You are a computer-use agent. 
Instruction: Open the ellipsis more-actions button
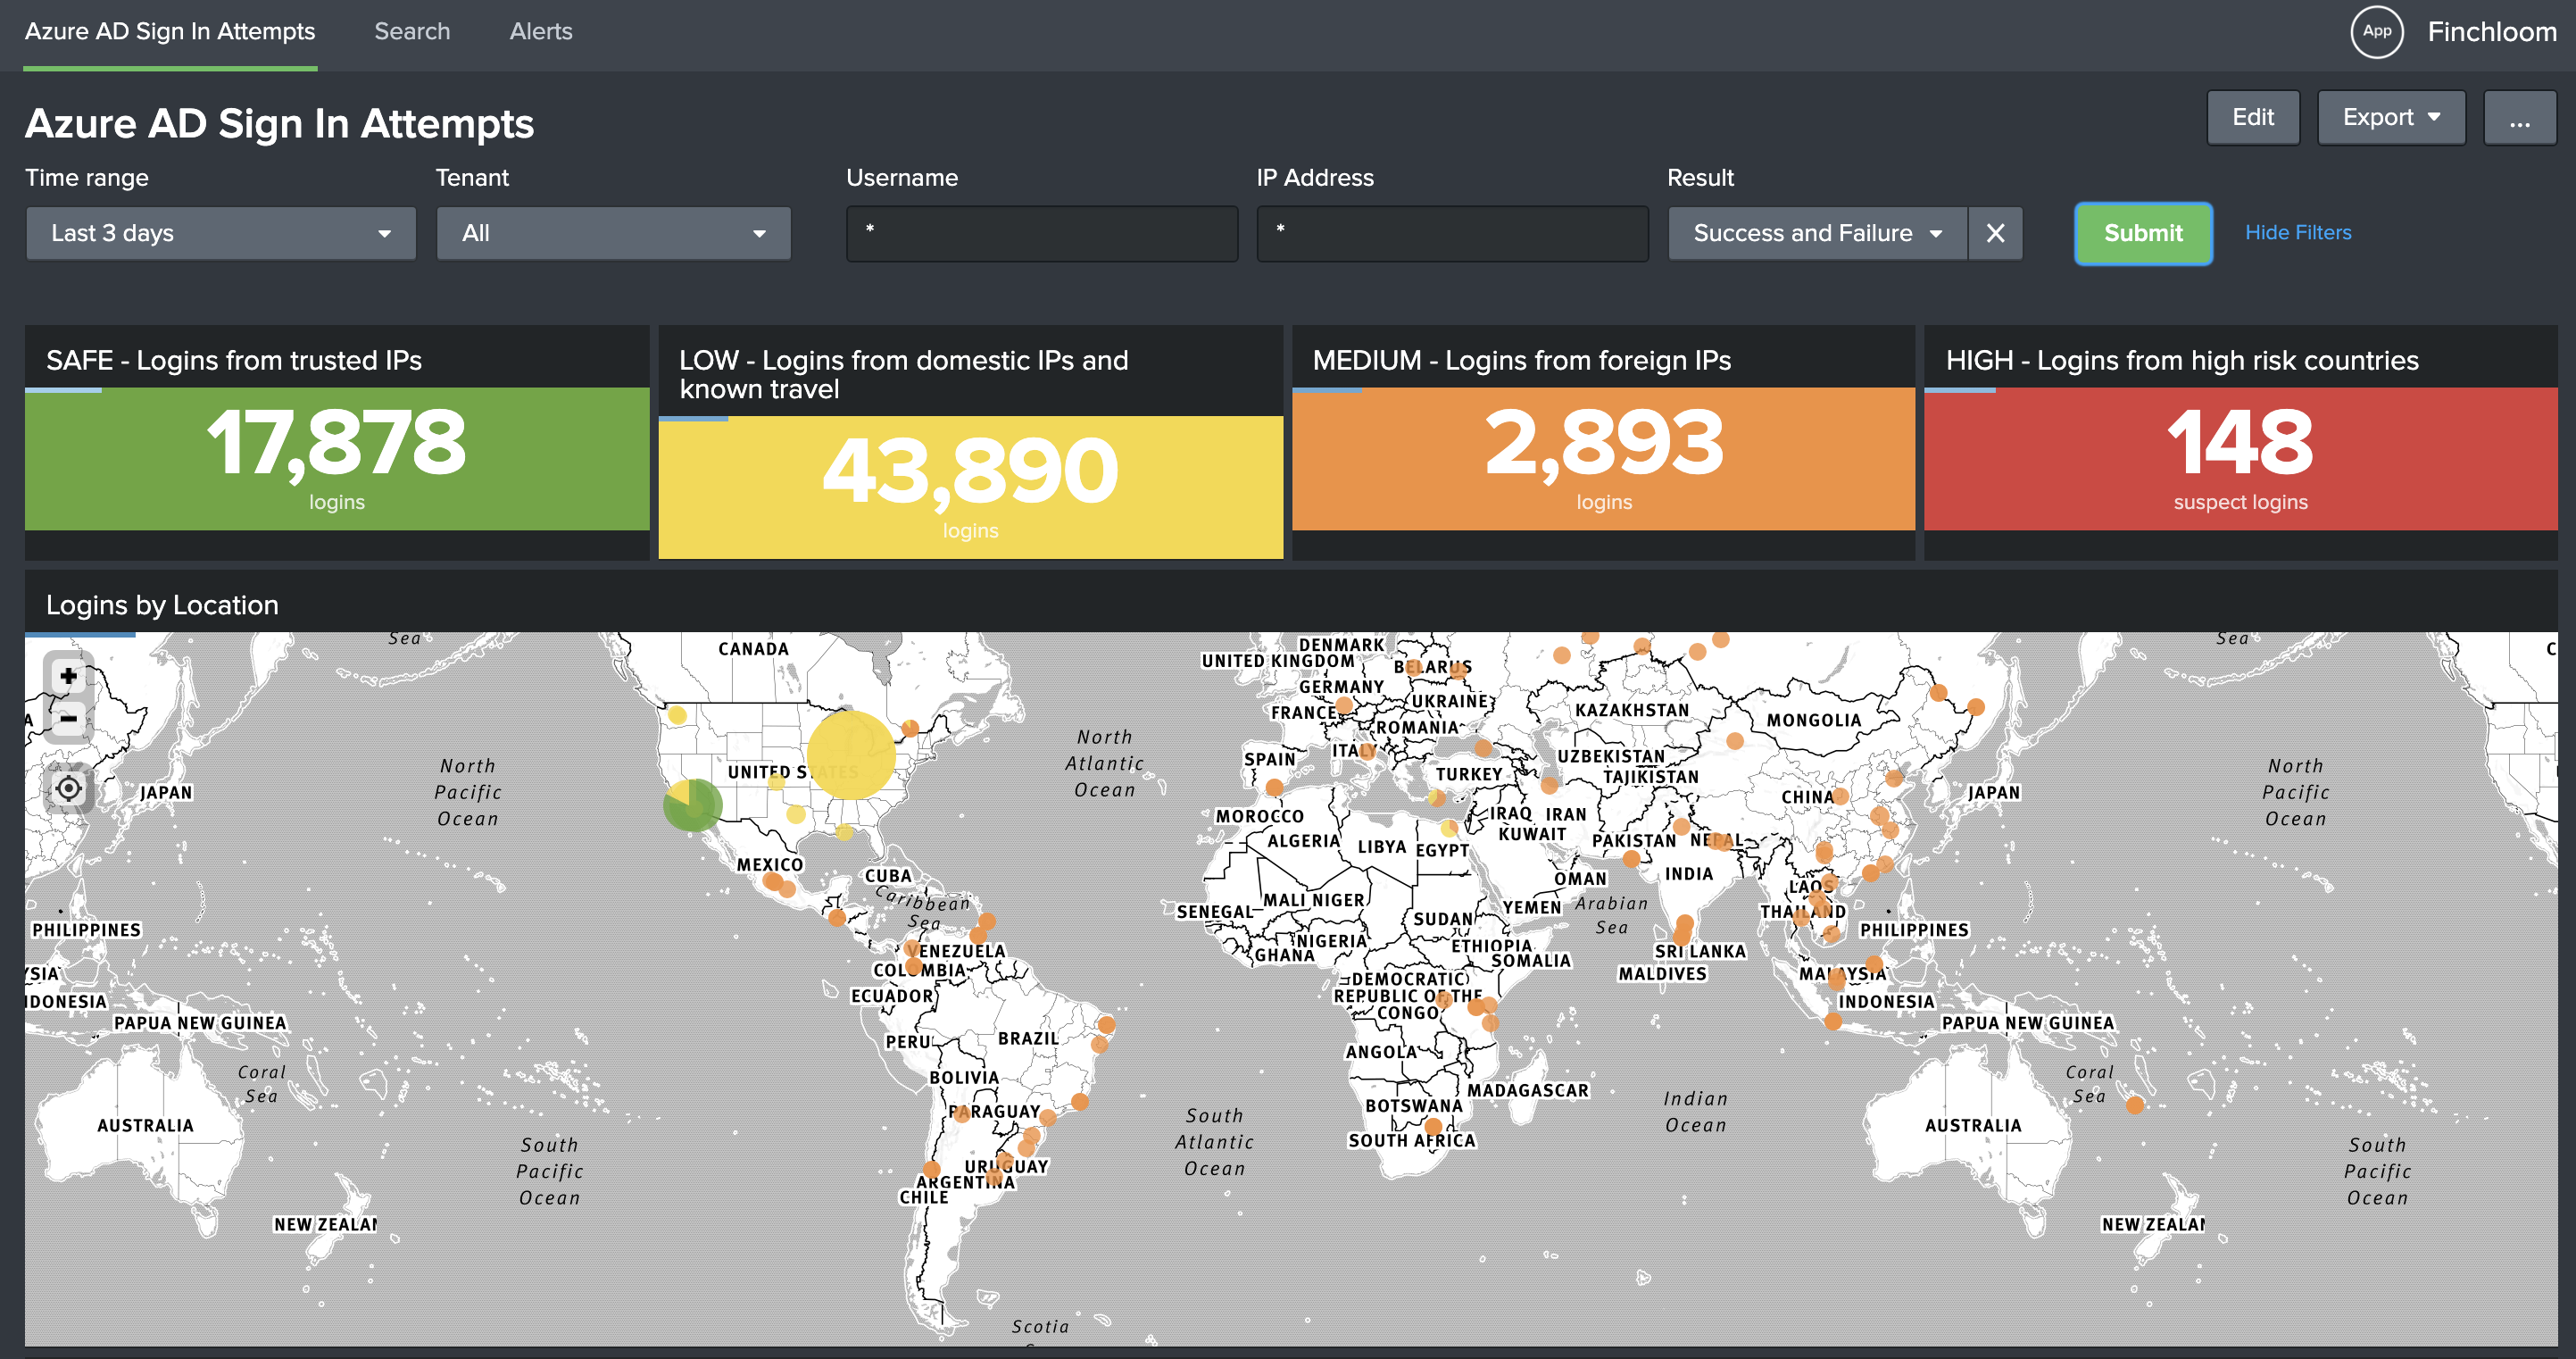tap(2519, 118)
